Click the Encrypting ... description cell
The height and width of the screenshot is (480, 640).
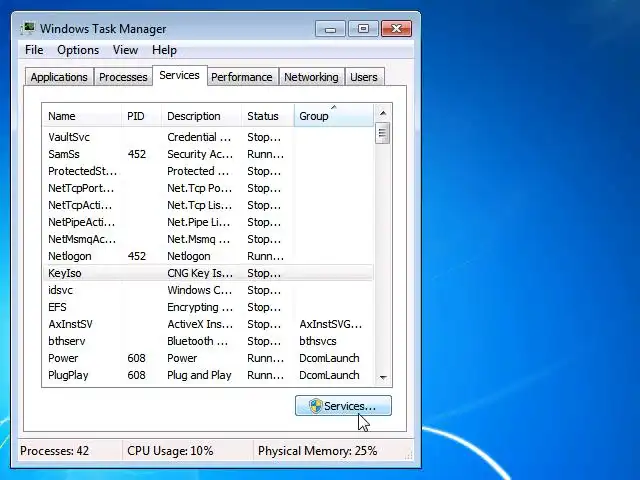click(x=200, y=307)
